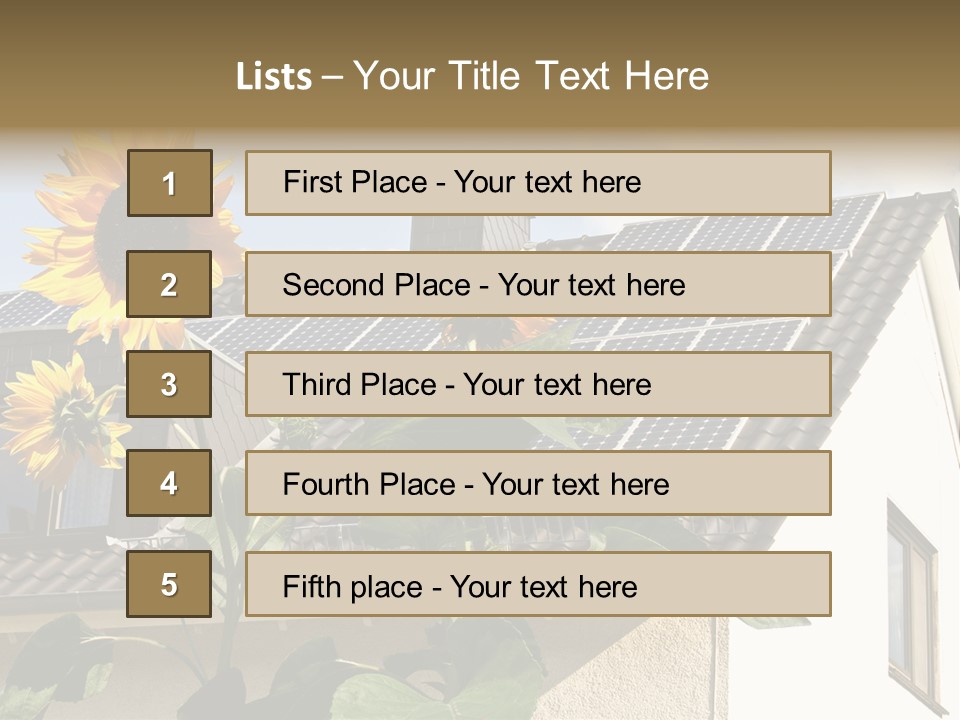Select the "Your Title Text Here" heading
The width and height of the screenshot is (960, 720).
pyautogui.click(x=531, y=77)
